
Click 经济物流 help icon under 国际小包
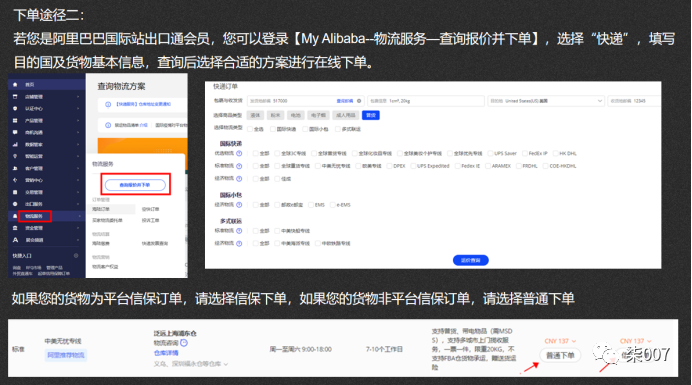pos(239,205)
